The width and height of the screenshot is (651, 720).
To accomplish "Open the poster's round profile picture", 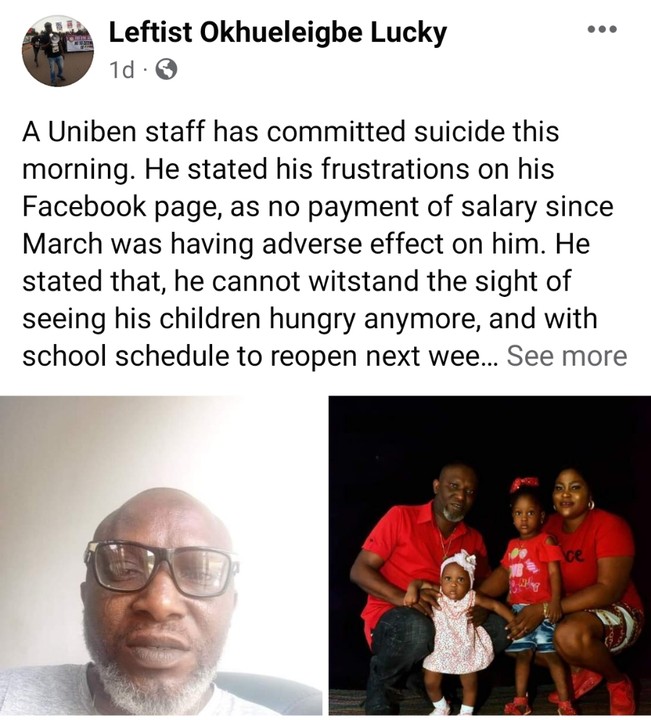I will point(57,51).
